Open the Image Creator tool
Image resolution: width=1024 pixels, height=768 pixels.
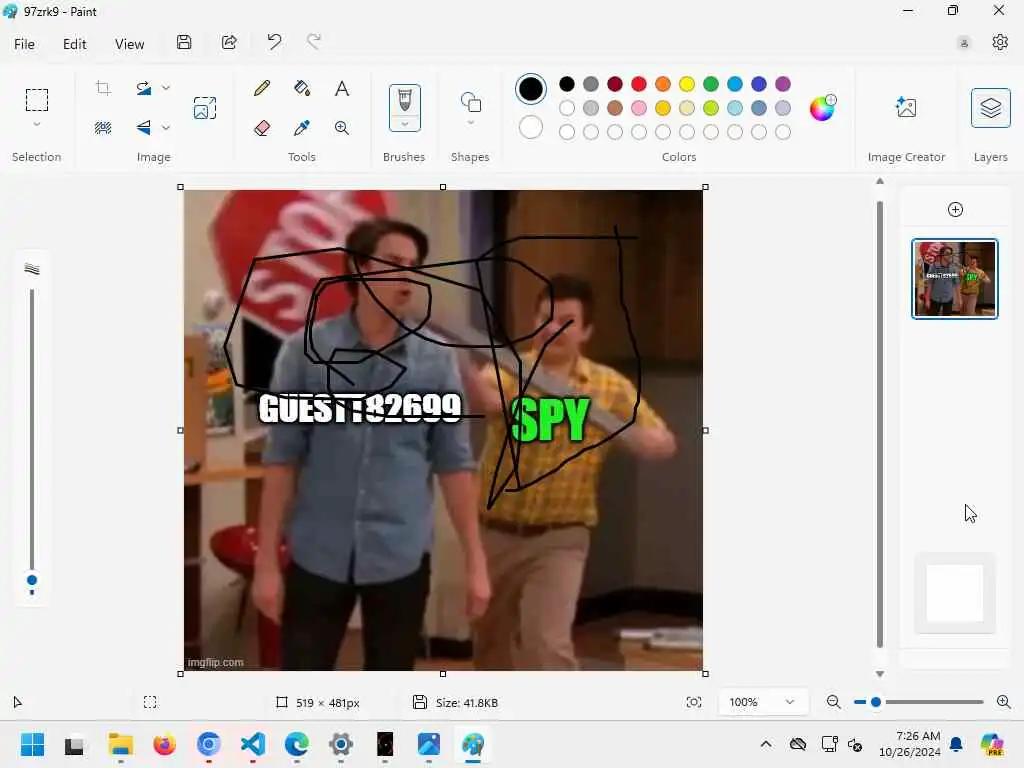pos(906,107)
